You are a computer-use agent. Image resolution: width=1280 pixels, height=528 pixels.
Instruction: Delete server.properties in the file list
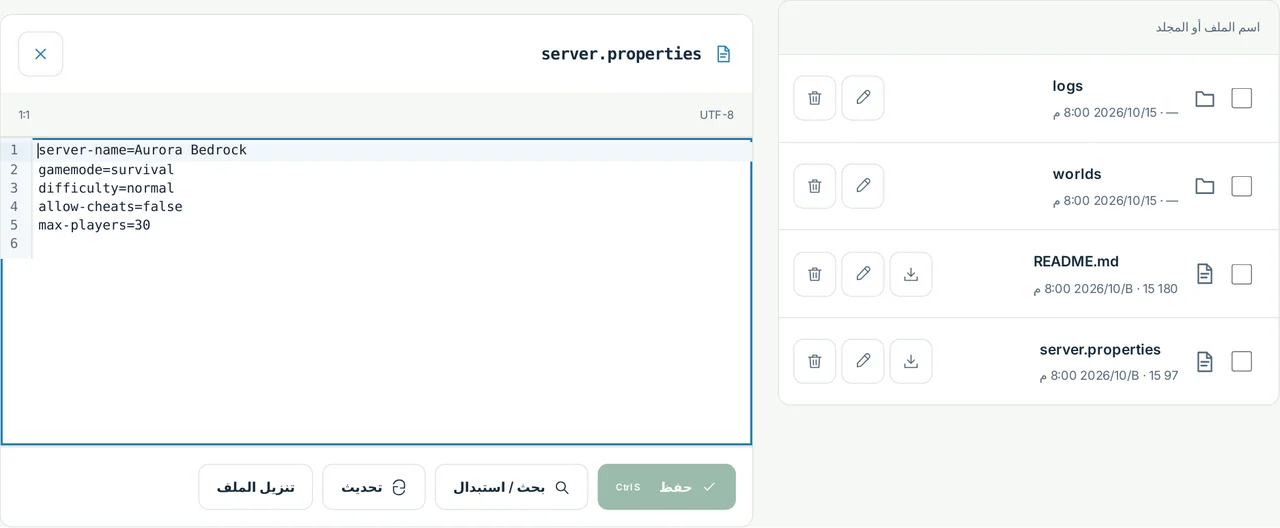(815, 361)
